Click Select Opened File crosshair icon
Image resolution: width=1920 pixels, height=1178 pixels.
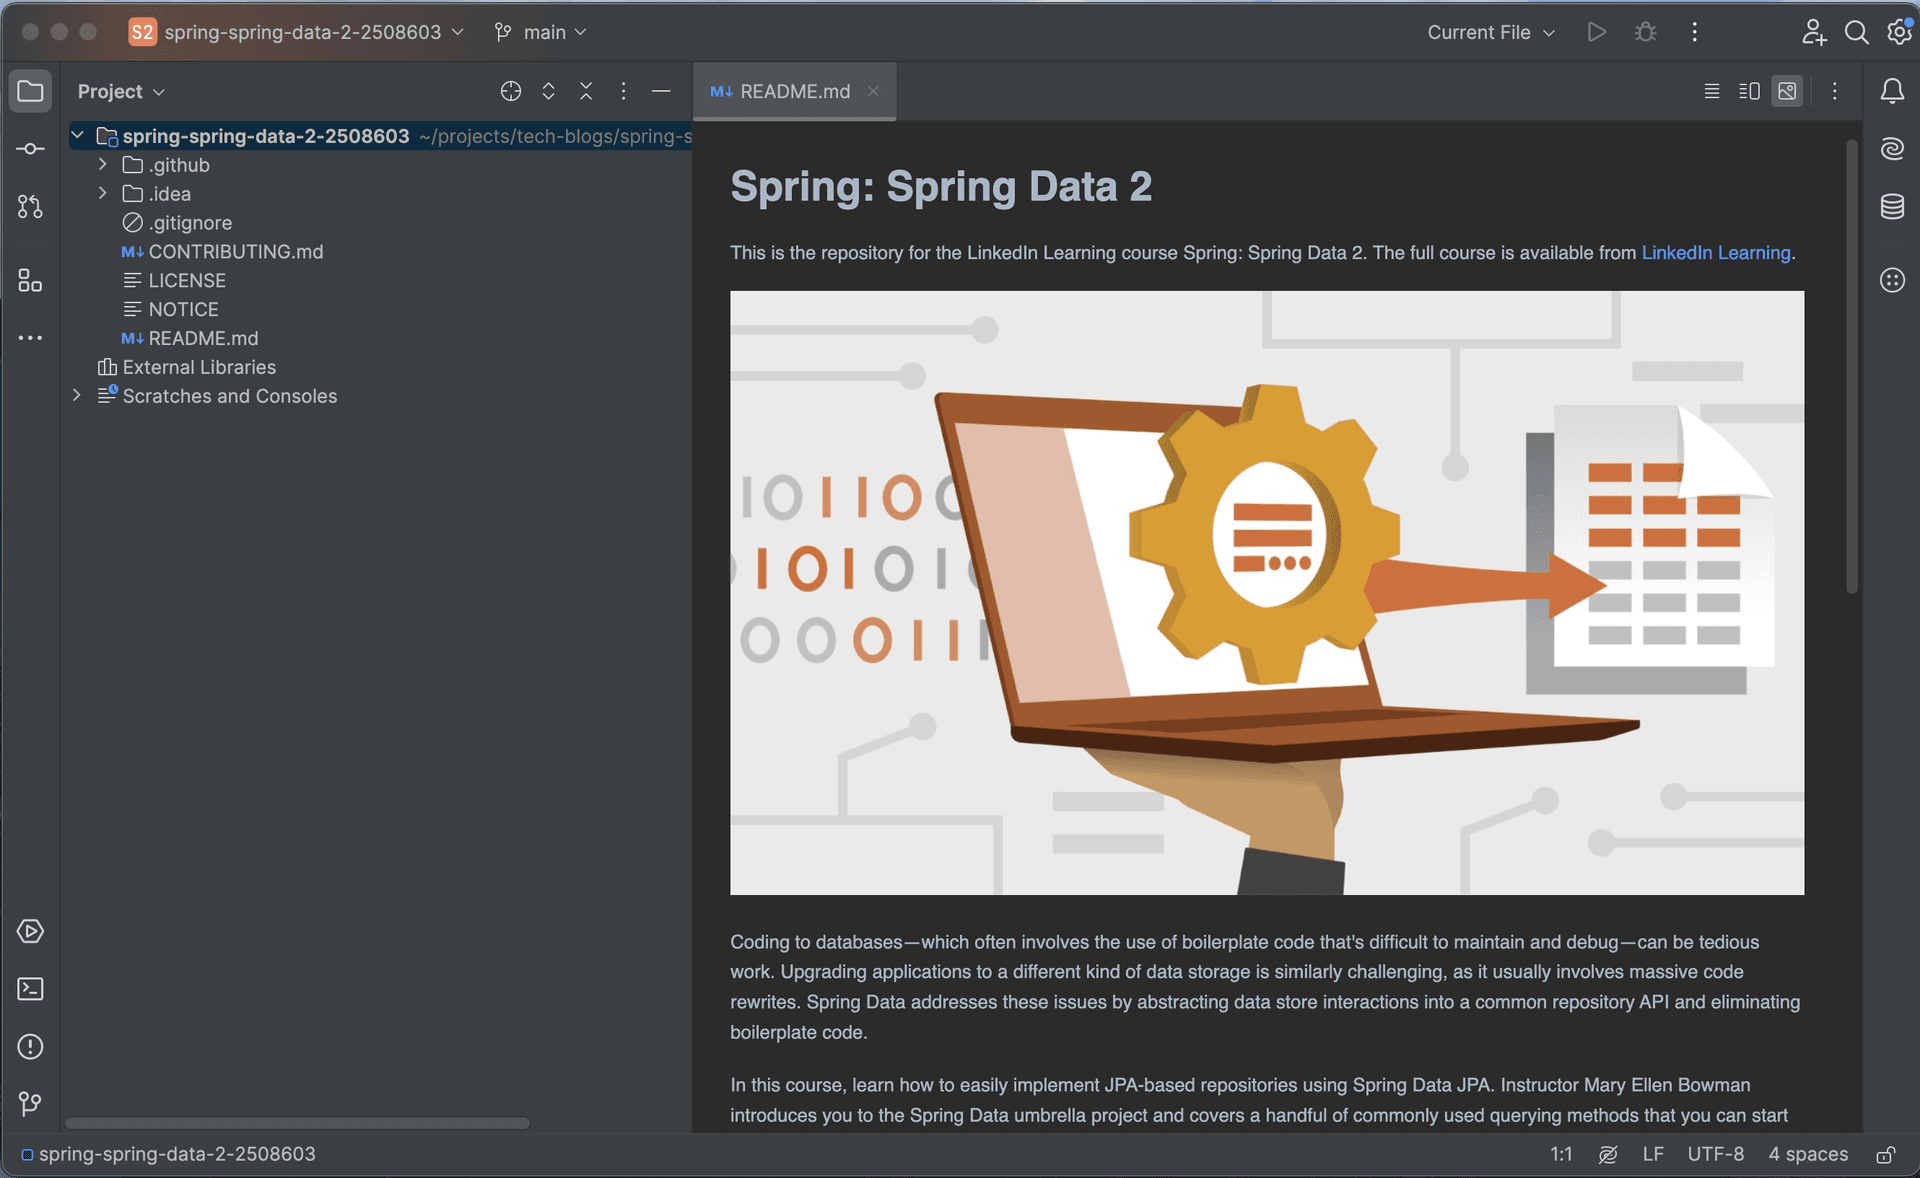pos(511,91)
